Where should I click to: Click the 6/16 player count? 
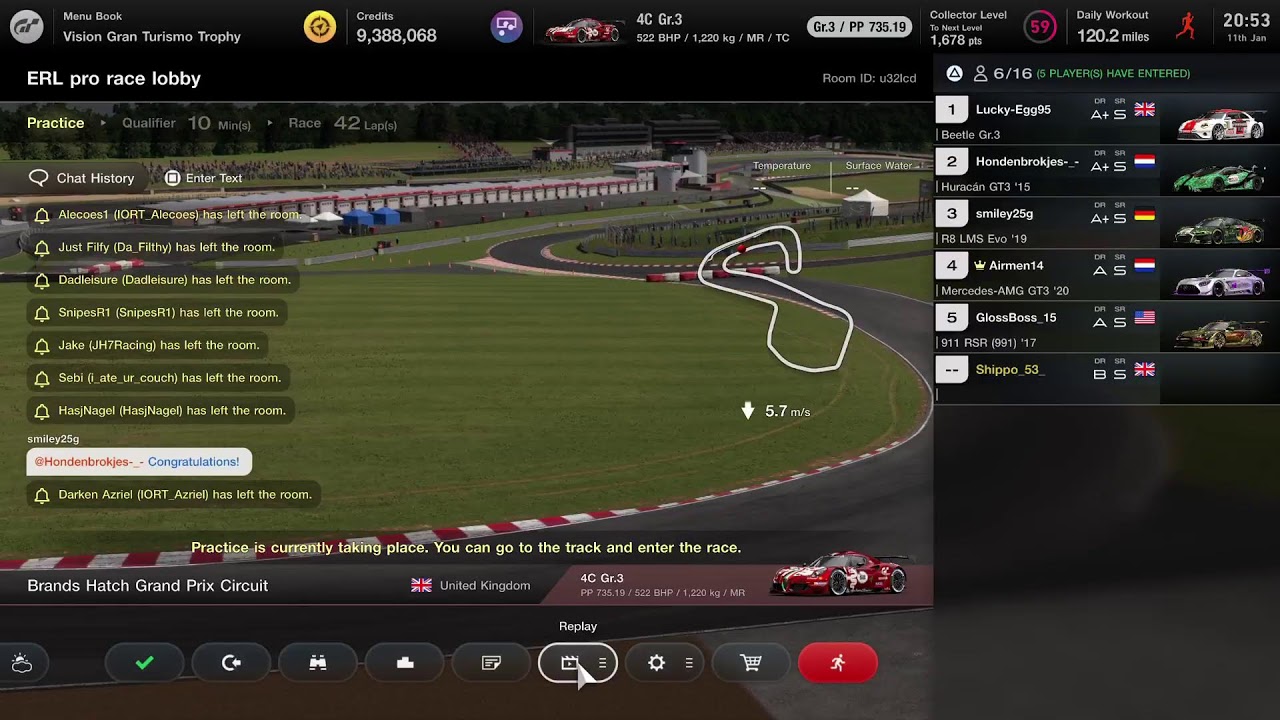pos(1013,73)
